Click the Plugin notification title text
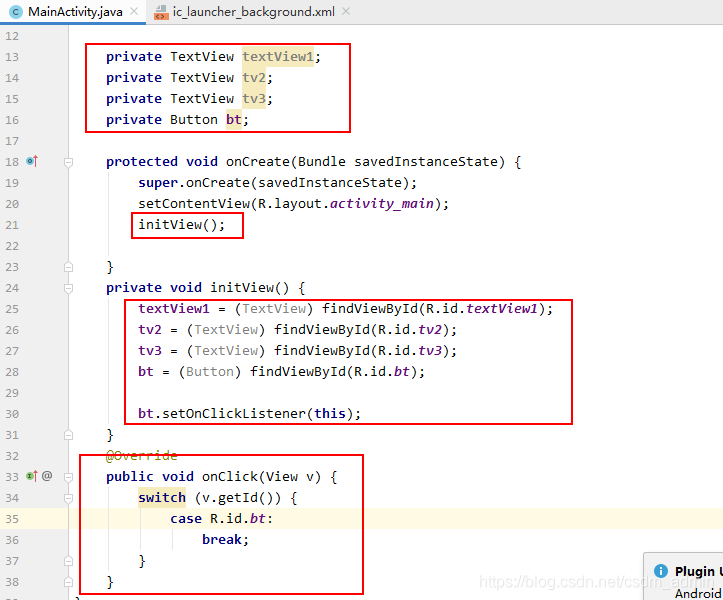This screenshot has height=600, width=723. click(698, 571)
